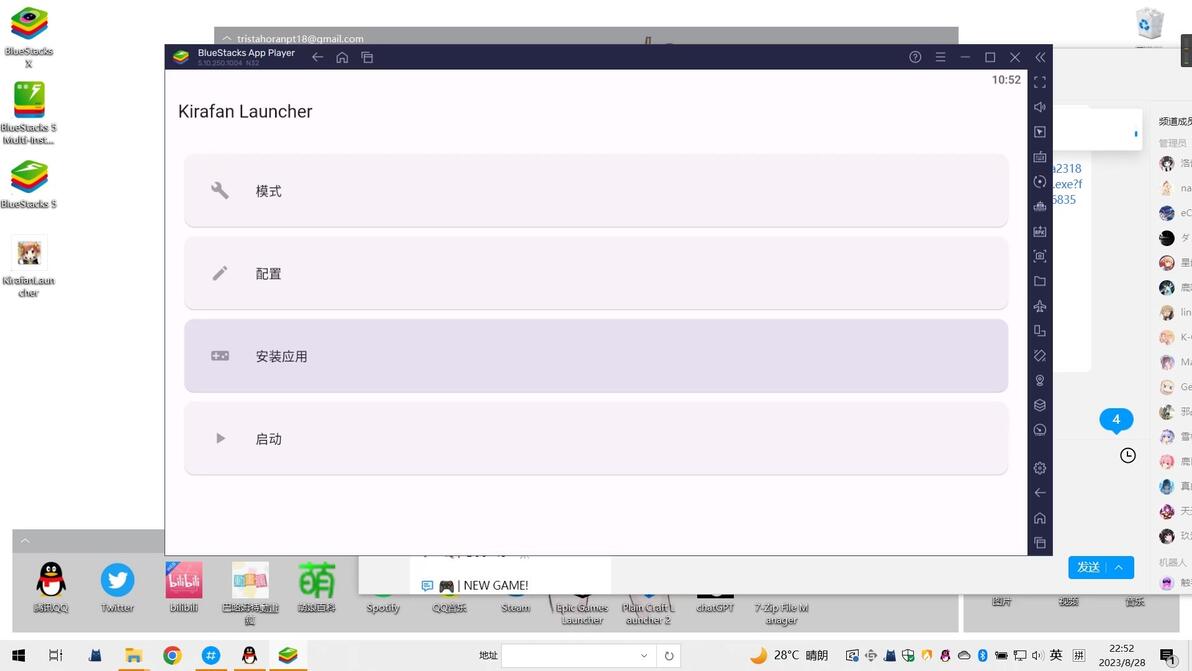The width and height of the screenshot is (1192, 671).
Task: Open Multi-instance Manager layers icon
Action: tap(1040, 405)
